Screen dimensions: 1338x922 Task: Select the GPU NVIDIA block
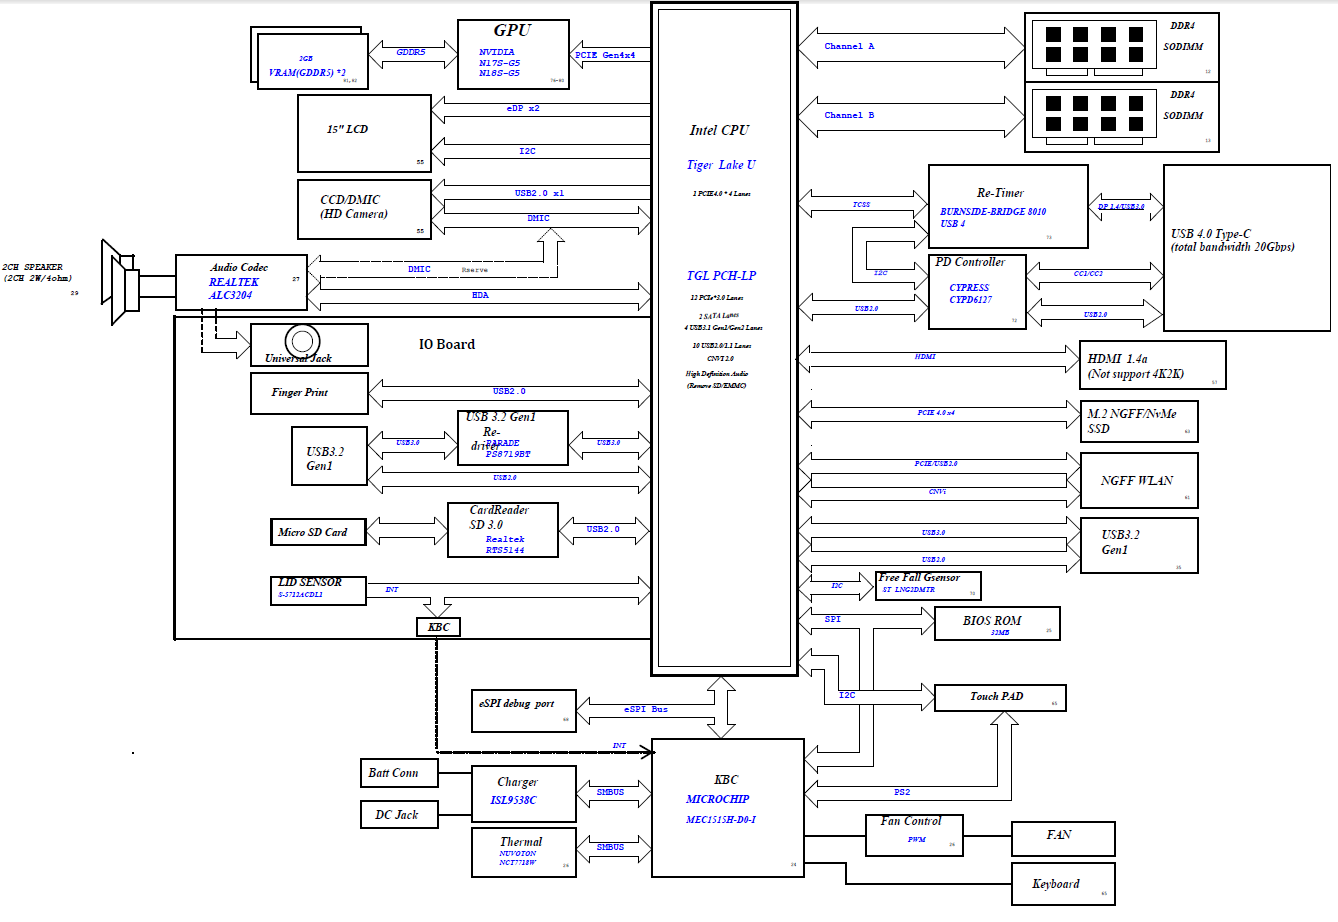pos(513,54)
